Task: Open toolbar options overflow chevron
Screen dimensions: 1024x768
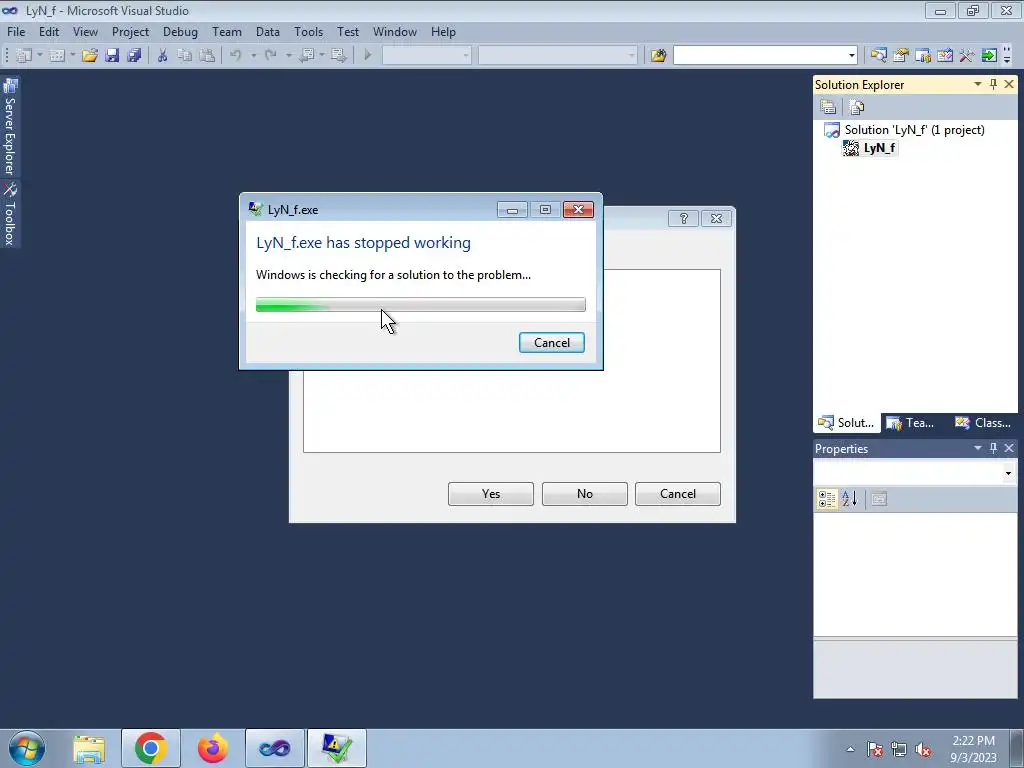Action: [1007, 56]
